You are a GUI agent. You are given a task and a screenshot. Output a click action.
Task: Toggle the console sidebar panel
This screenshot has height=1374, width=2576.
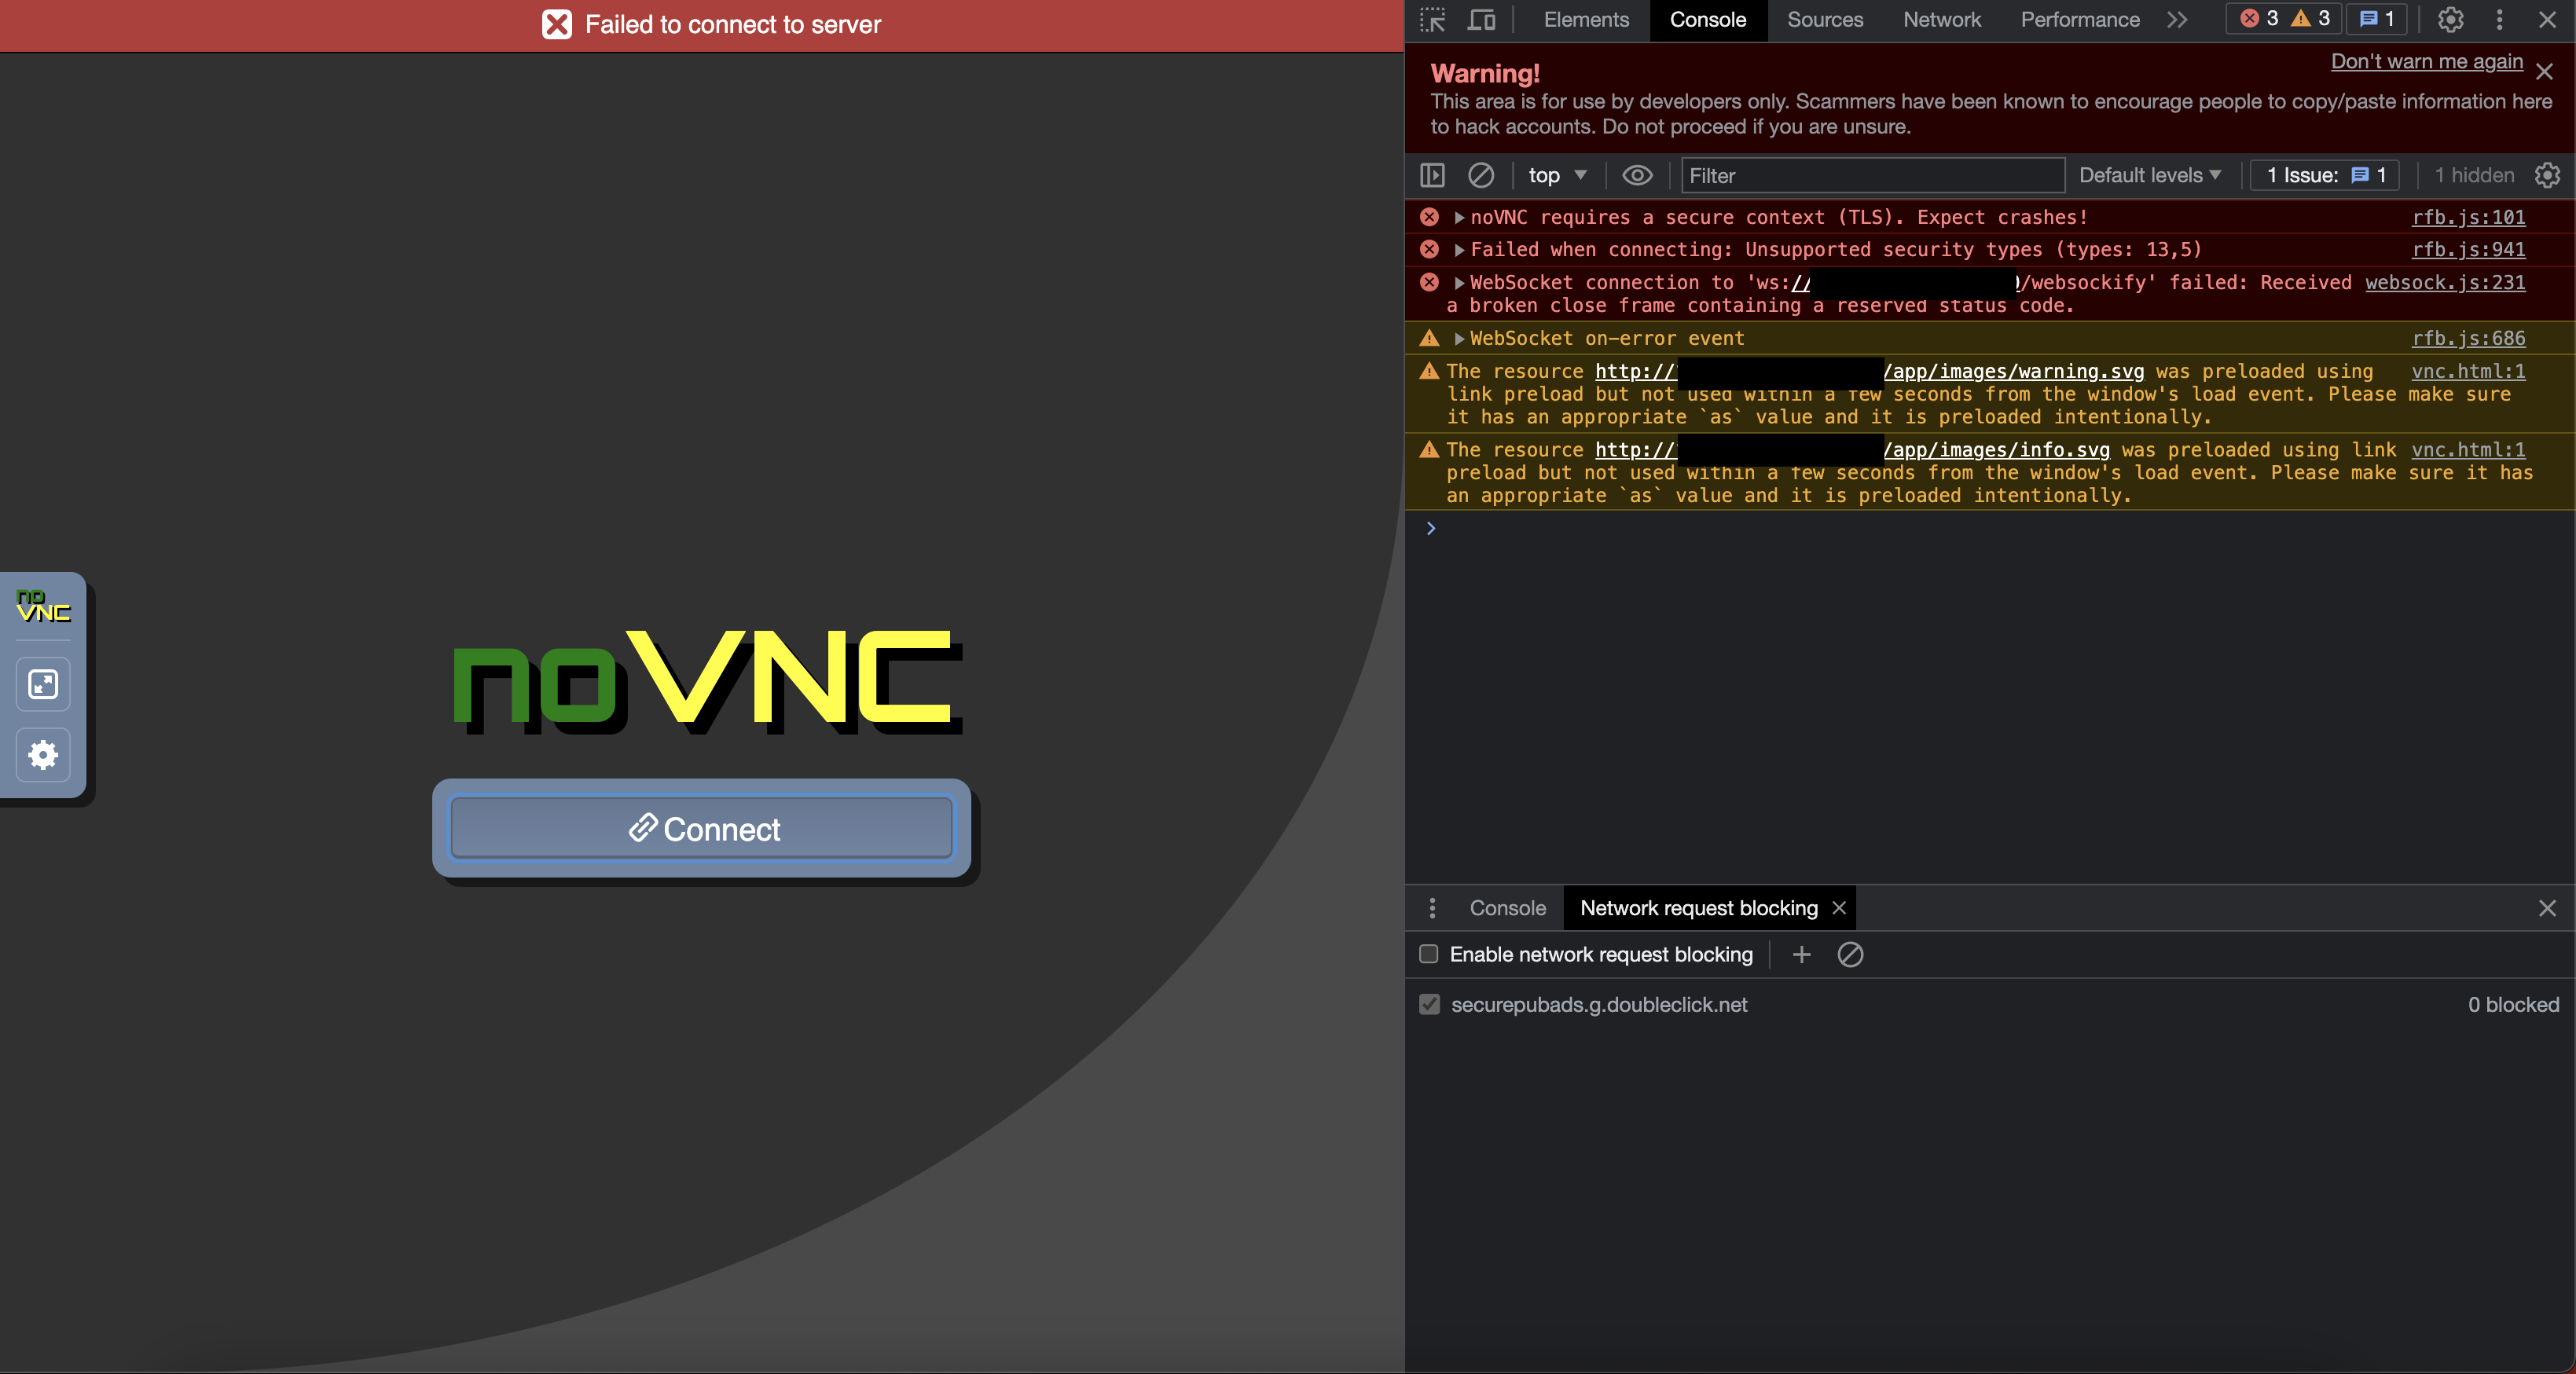[1432, 175]
